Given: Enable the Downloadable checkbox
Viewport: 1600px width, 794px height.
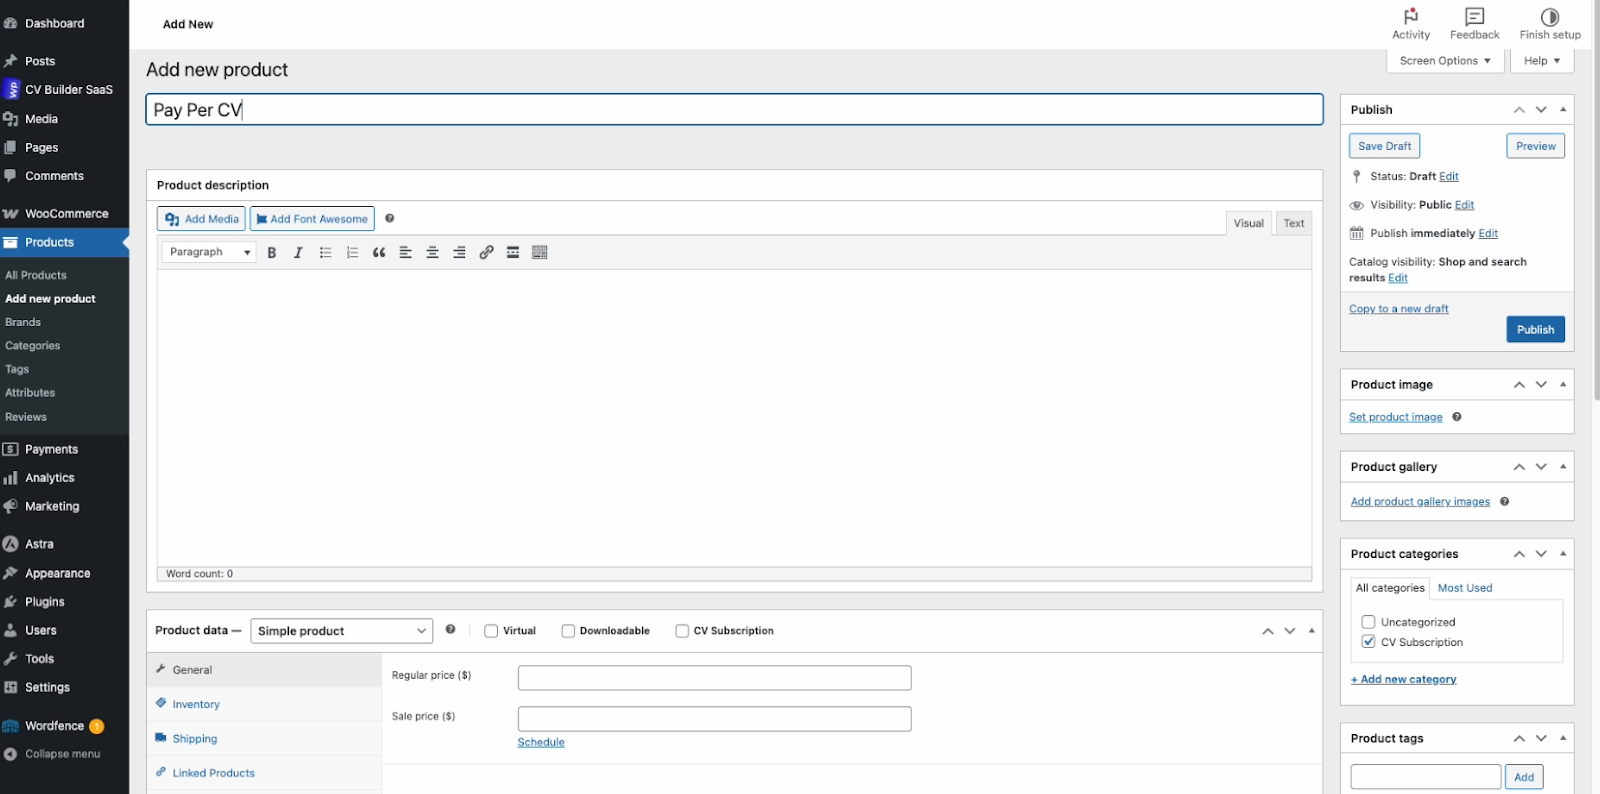Looking at the screenshot, I should click(x=568, y=631).
